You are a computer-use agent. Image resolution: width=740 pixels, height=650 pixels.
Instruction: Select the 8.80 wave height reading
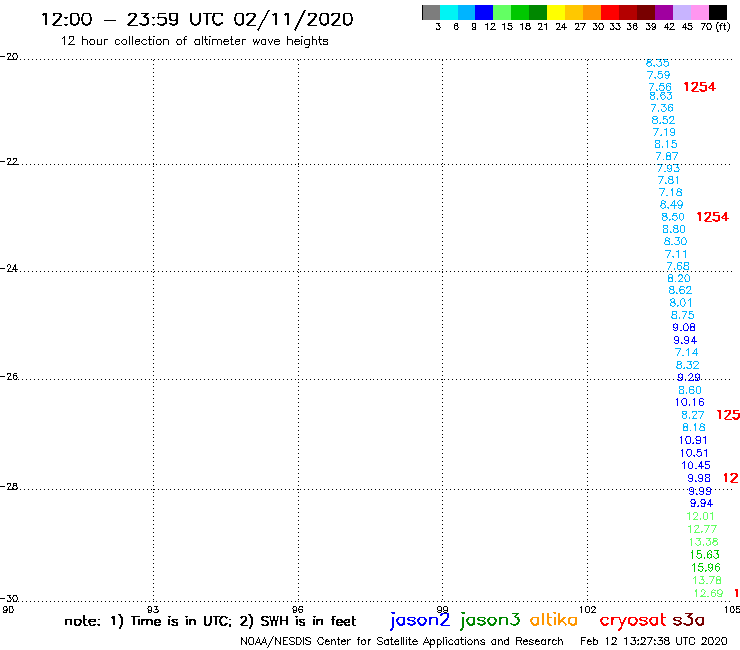pyautogui.click(x=673, y=229)
